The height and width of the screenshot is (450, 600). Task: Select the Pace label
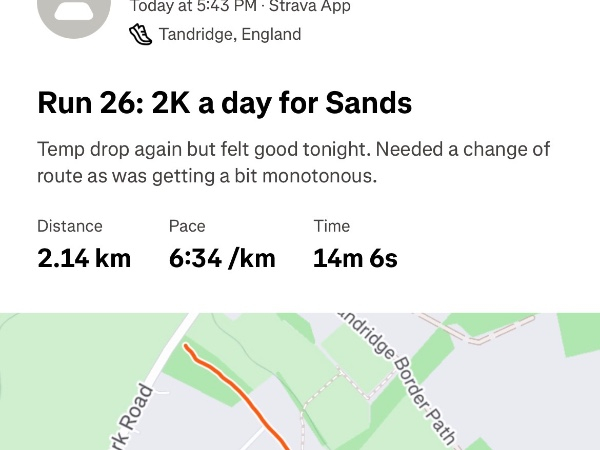tap(187, 226)
